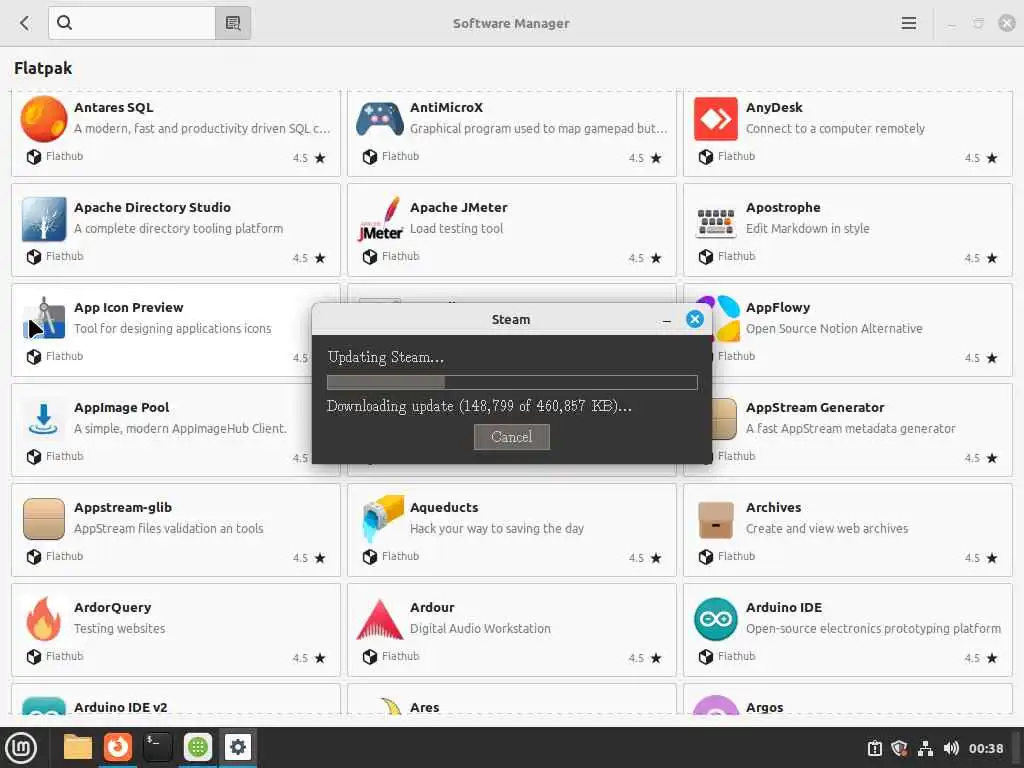Switch to the green taskbar app

(x=197, y=746)
